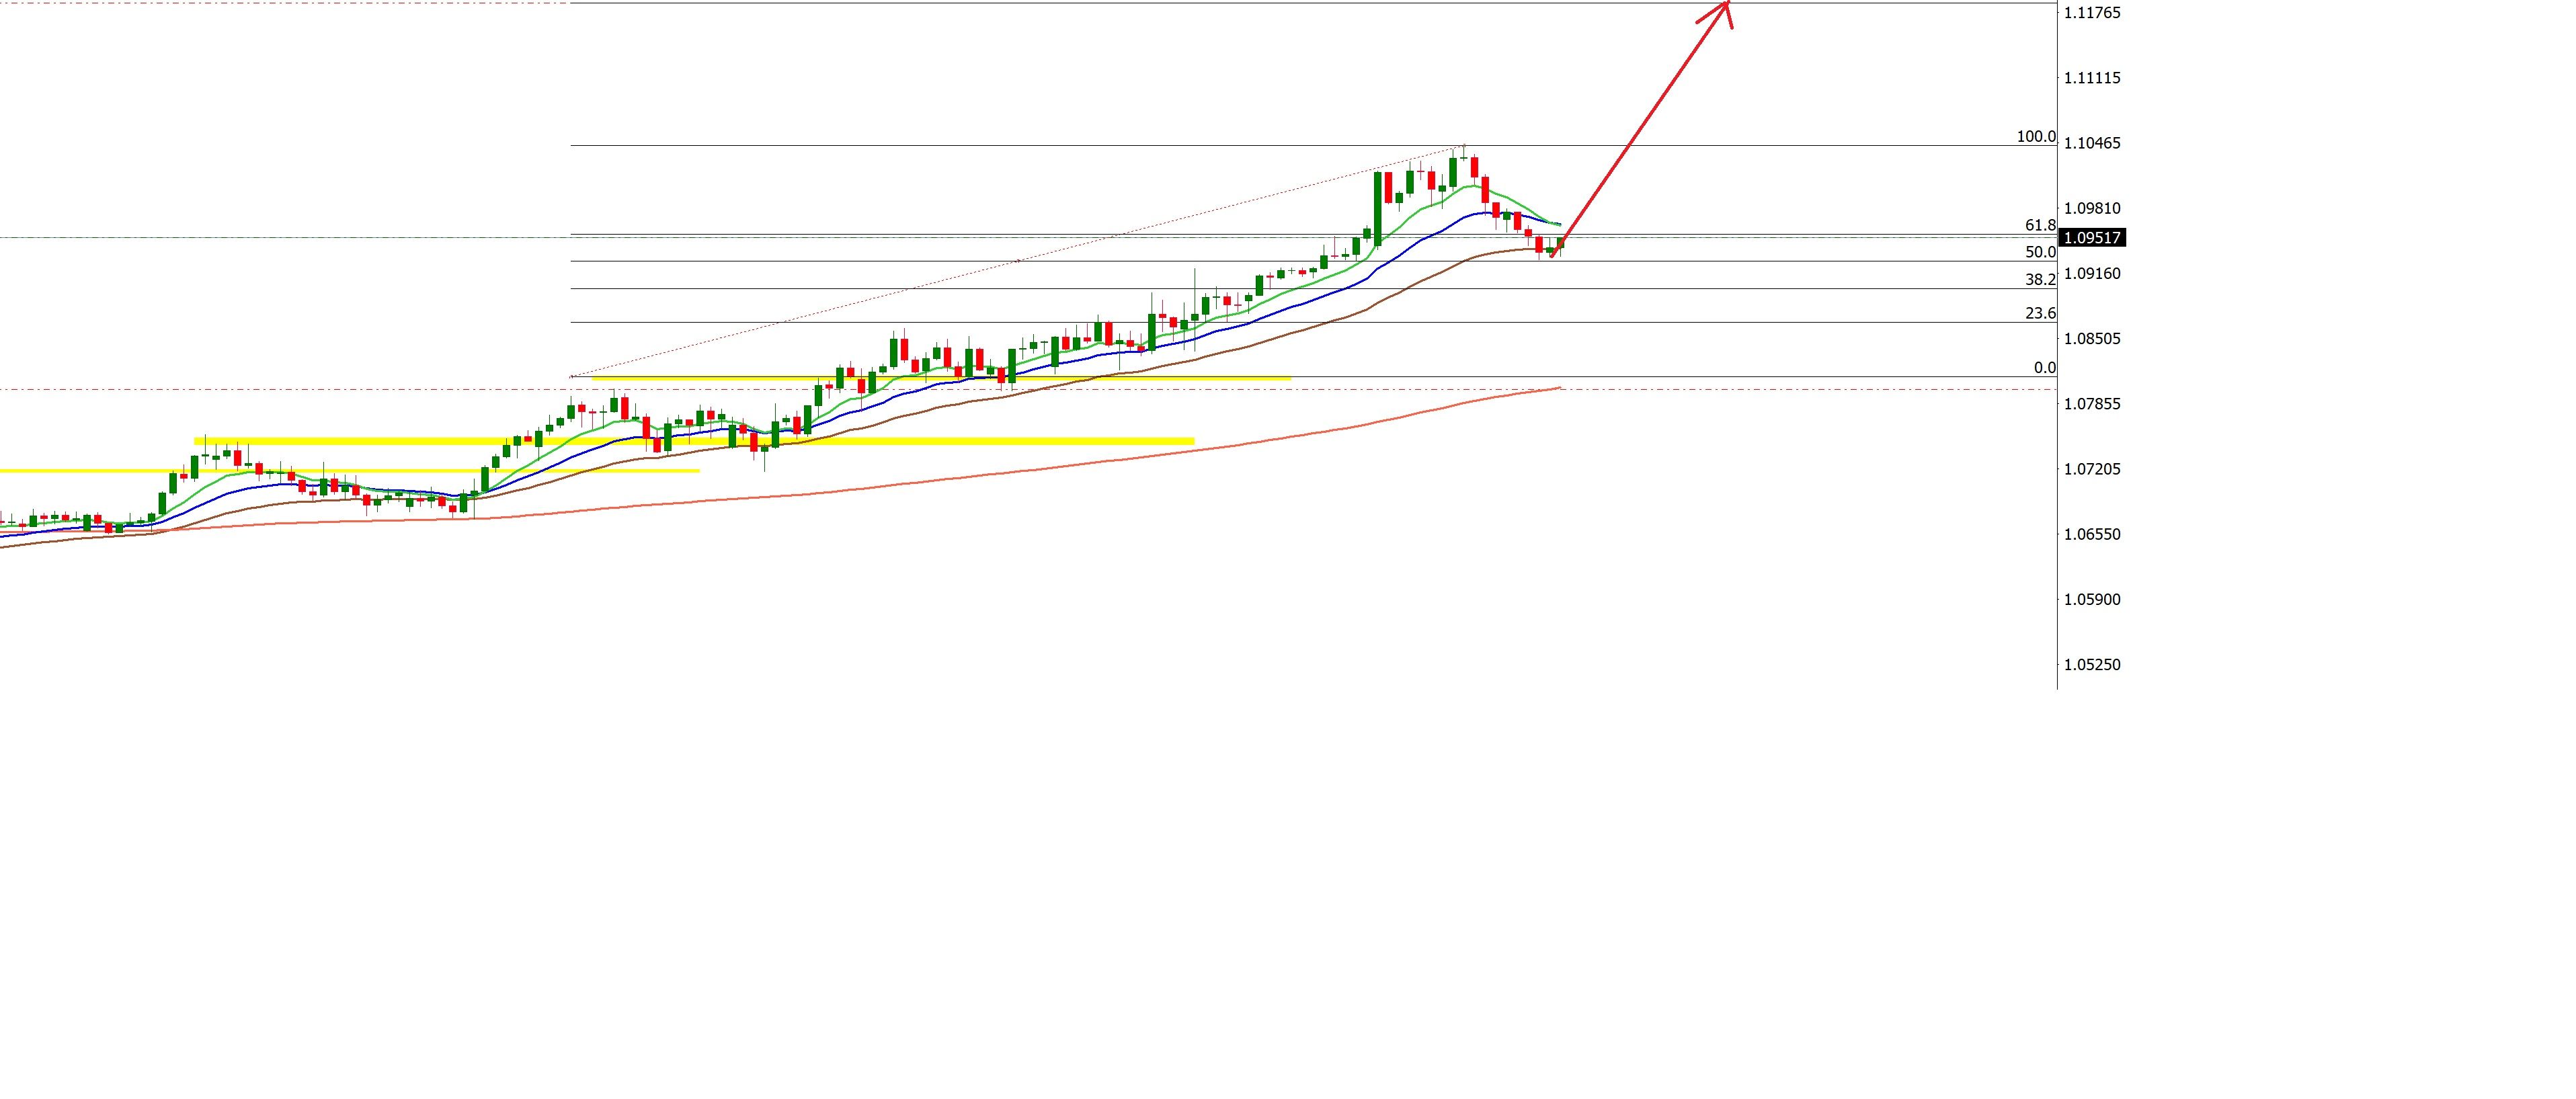Select the 1.06550 price scale value

[2092, 534]
